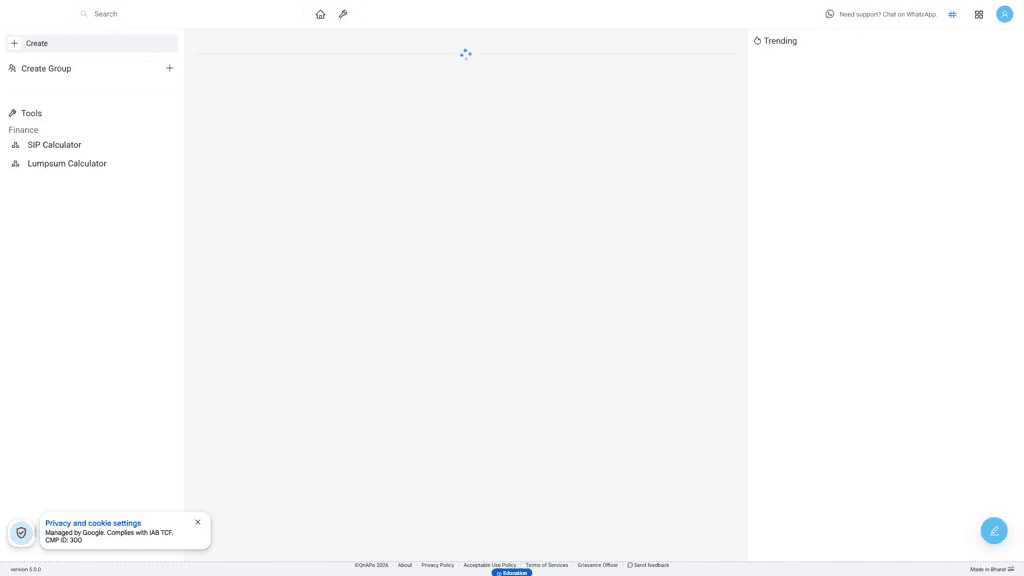
Task: Click the blue Education badge at bottom
Action: pyautogui.click(x=512, y=573)
